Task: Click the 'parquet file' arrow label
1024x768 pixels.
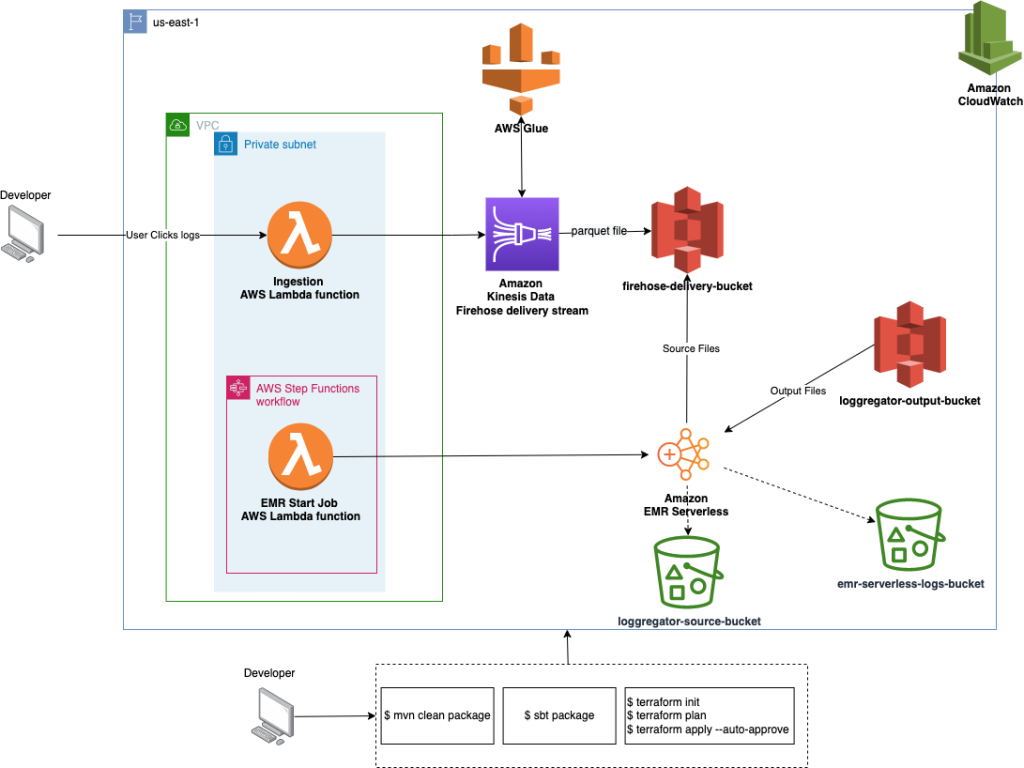Action: point(599,231)
